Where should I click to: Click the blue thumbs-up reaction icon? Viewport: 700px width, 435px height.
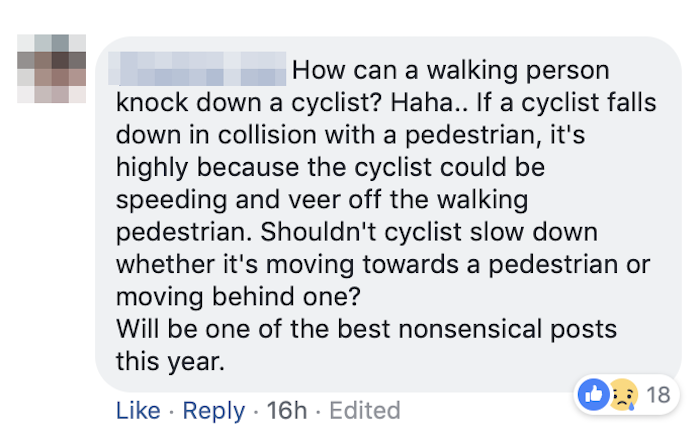pyautogui.click(x=593, y=394)
